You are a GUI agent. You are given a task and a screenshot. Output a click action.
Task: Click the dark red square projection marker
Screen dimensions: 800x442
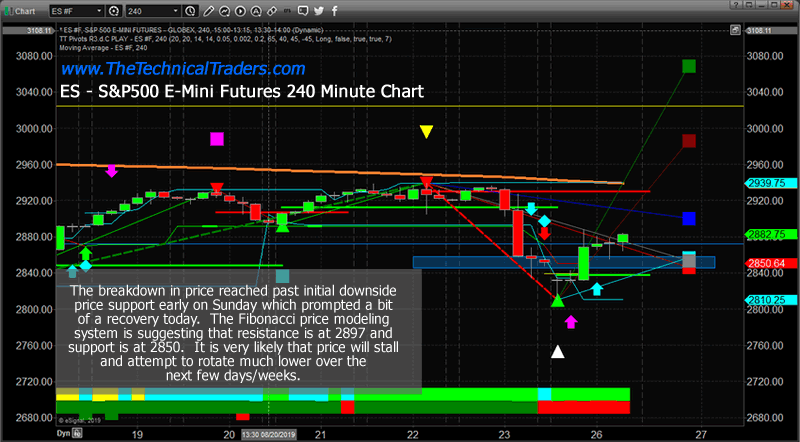(689, 141)
